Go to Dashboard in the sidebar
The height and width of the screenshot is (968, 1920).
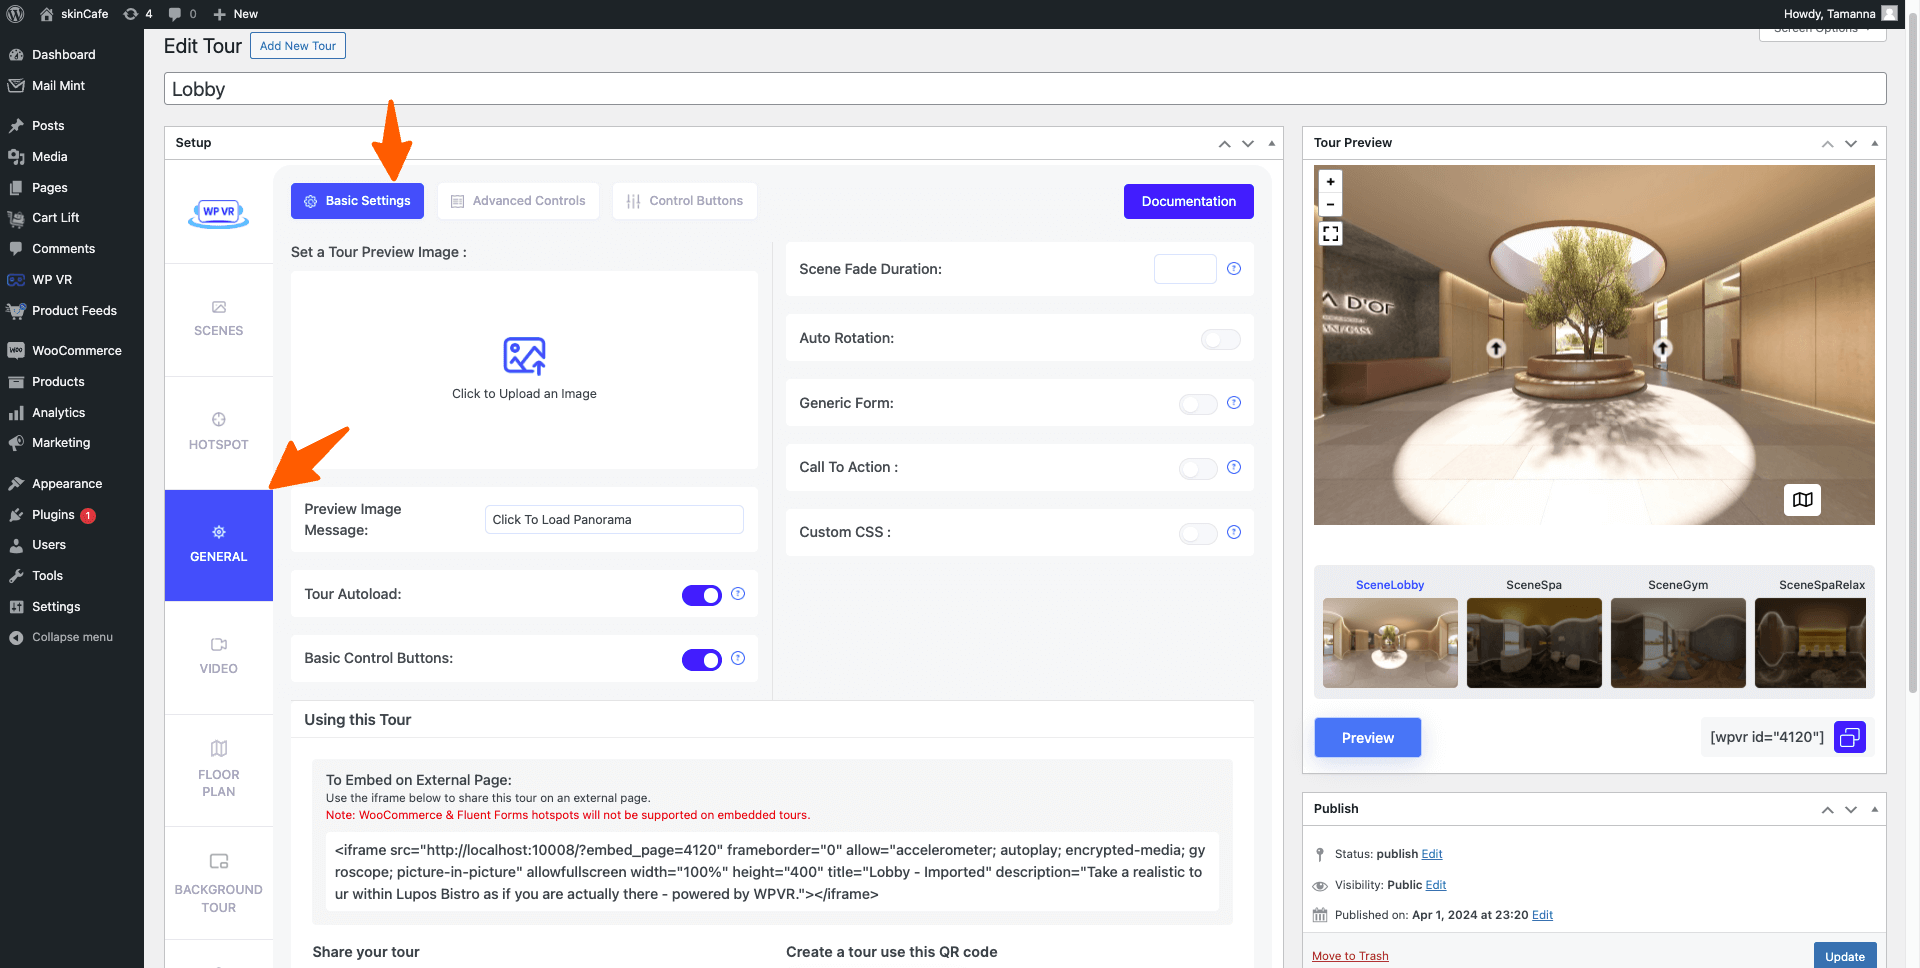coord(63,54)
